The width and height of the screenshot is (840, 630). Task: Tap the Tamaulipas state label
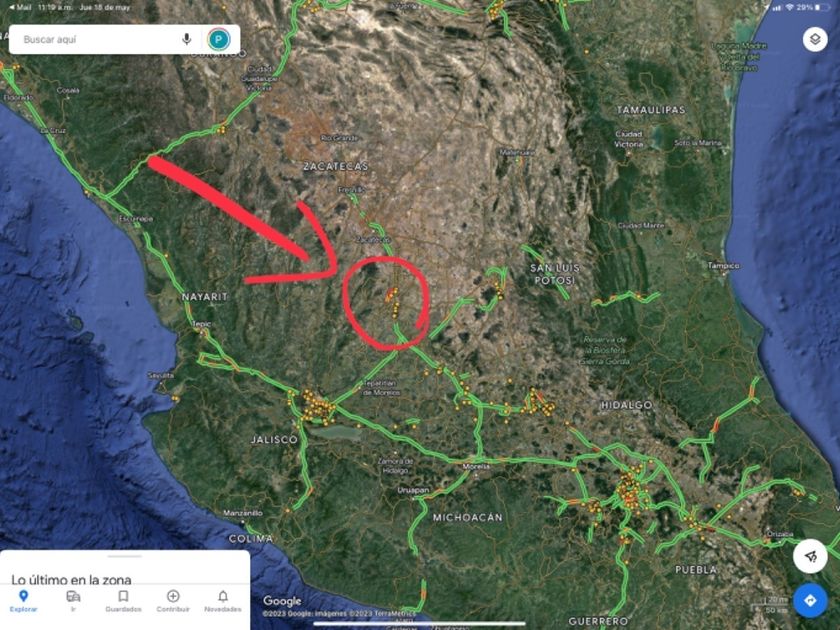point(651,110)
